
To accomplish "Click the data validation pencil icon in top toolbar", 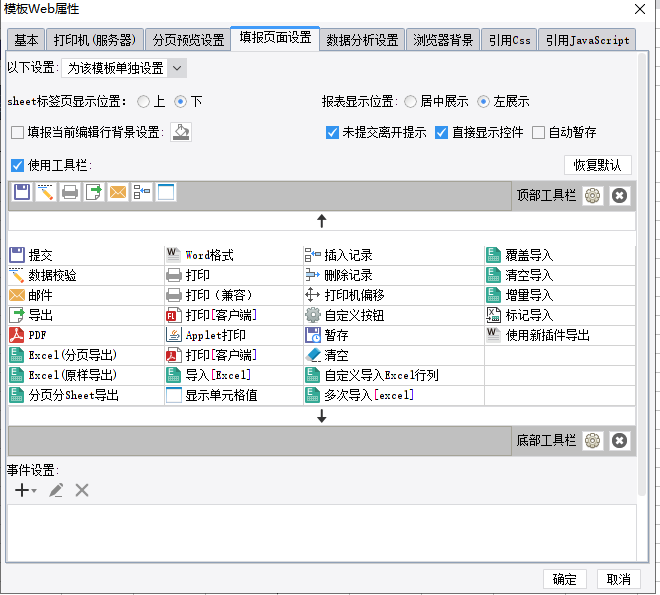I will tap(46, 192).
